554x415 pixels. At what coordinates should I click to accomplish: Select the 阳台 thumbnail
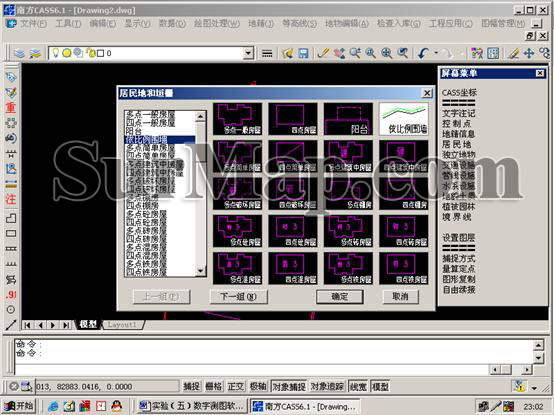(x=348, y=119)
